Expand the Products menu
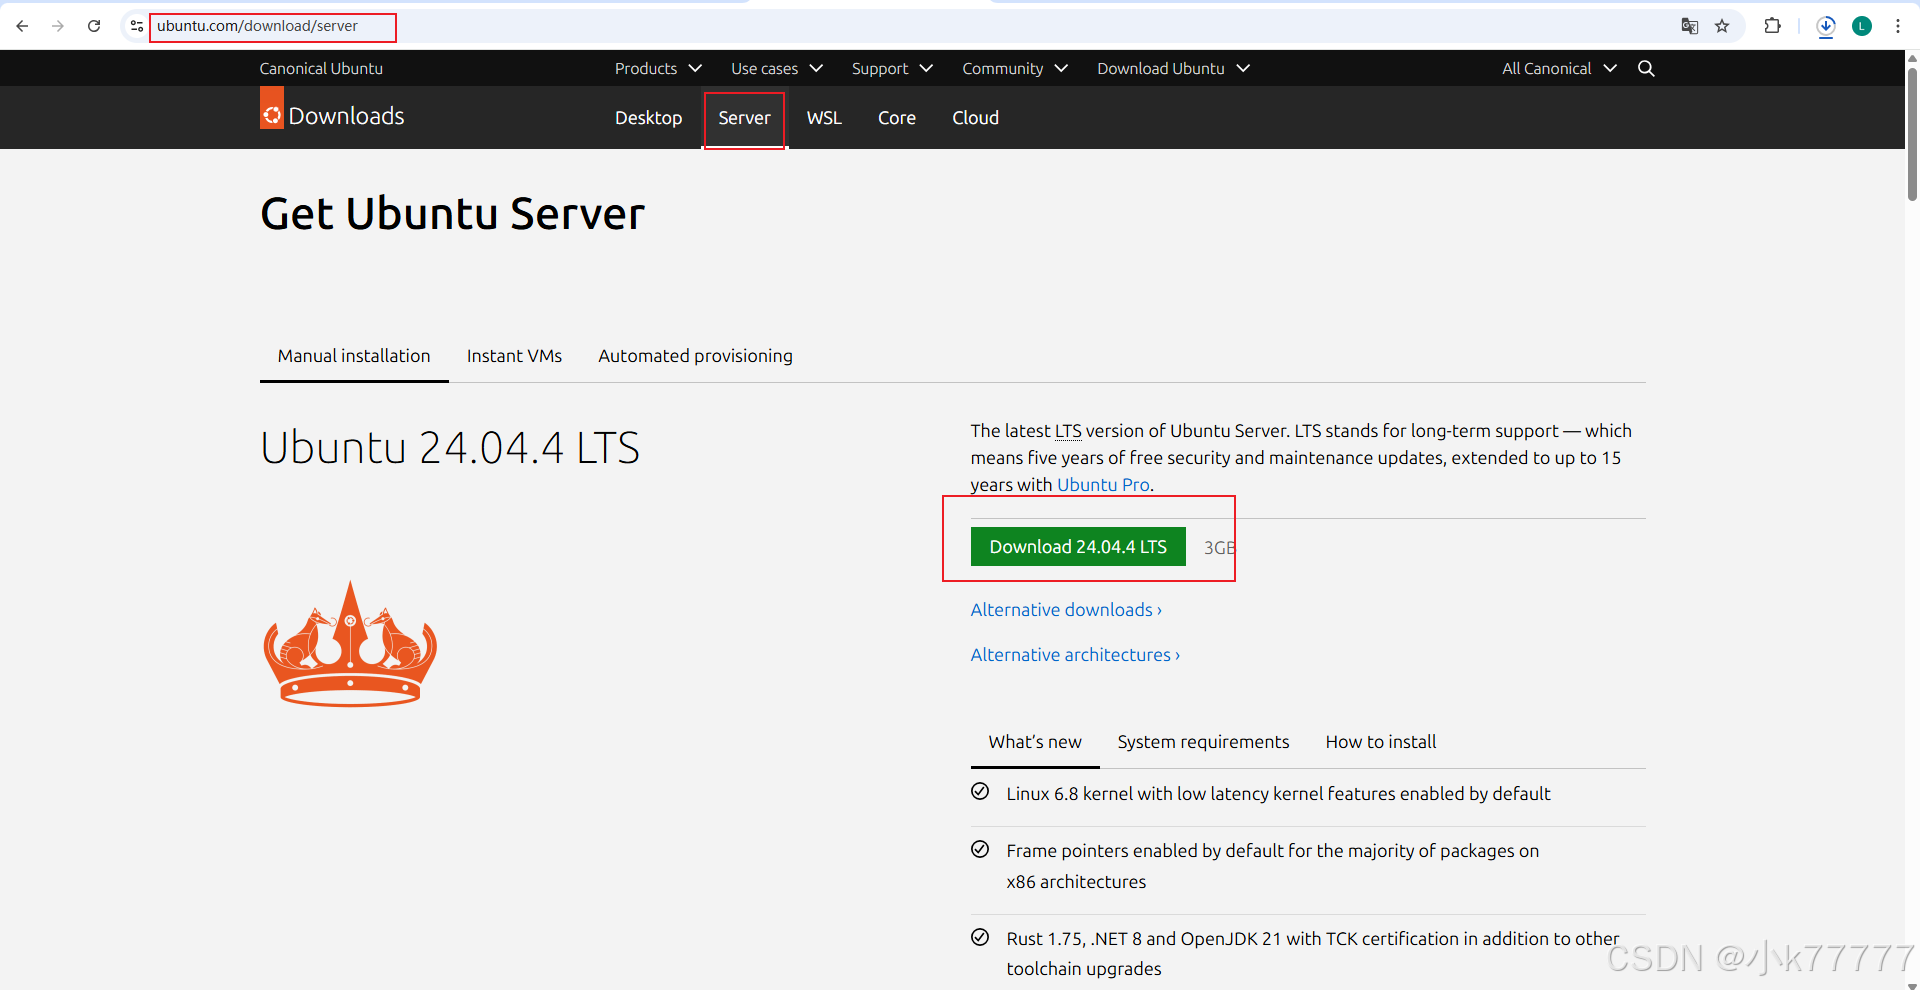 (x=658, y=68)
